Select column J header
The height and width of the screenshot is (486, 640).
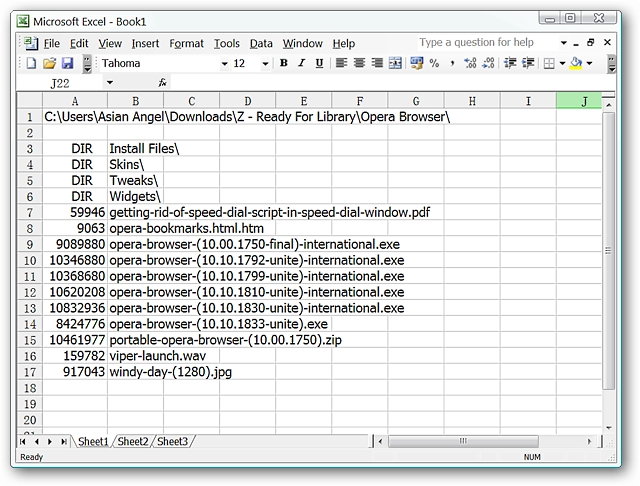point(579,101)
